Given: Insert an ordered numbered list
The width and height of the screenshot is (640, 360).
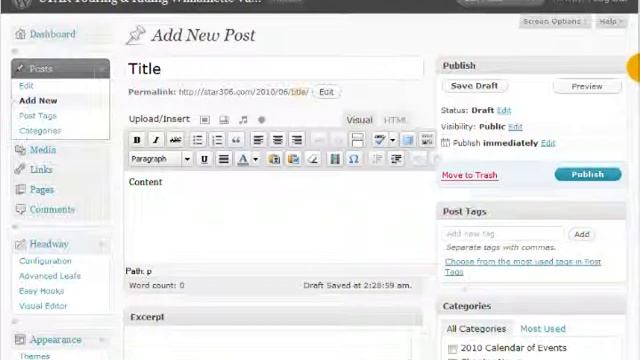Looking at the screenshot, I should pyautogui.click(x=217, y=140).
